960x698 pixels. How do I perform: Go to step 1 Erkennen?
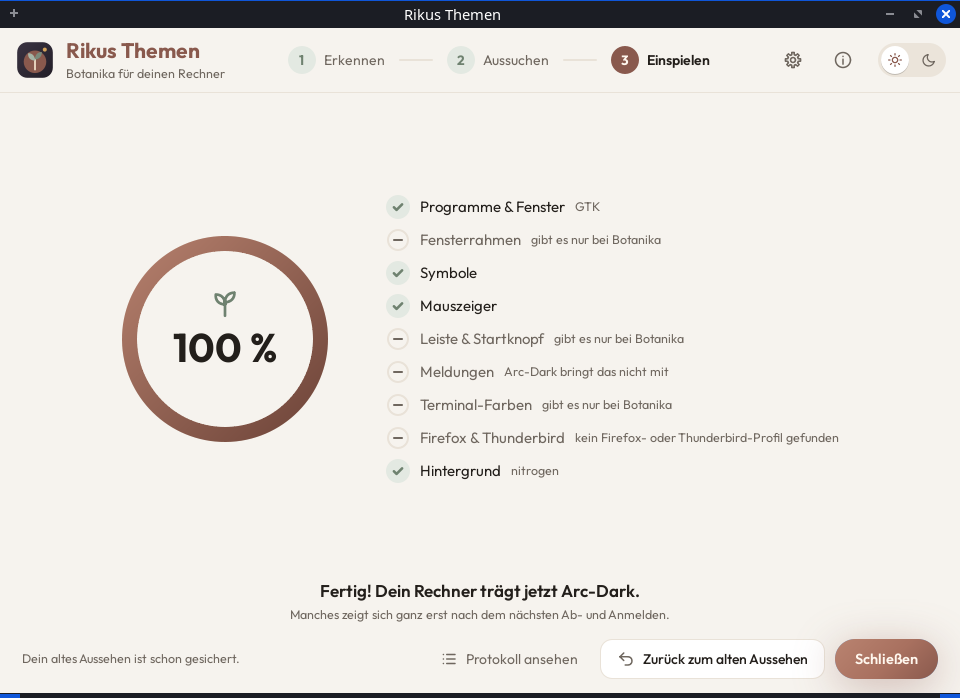(337, 60)
